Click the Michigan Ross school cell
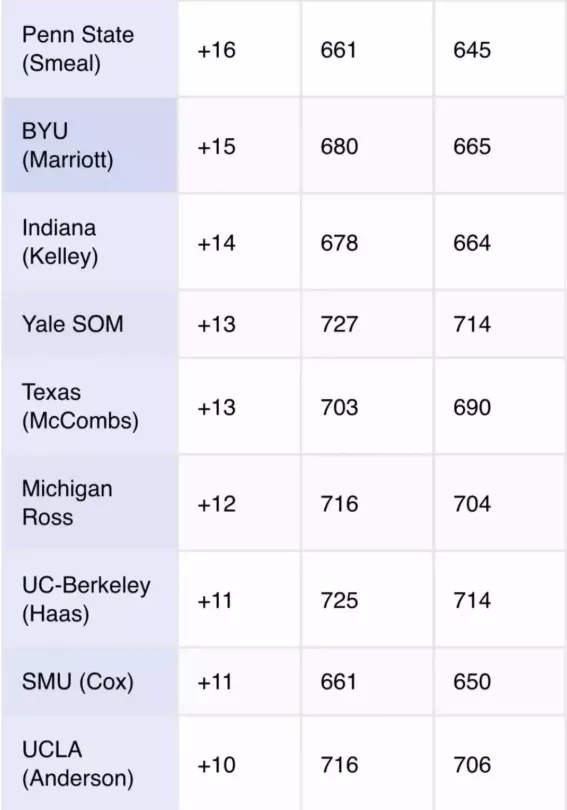Viewport: 567px width, 810px height. [90, 503]
